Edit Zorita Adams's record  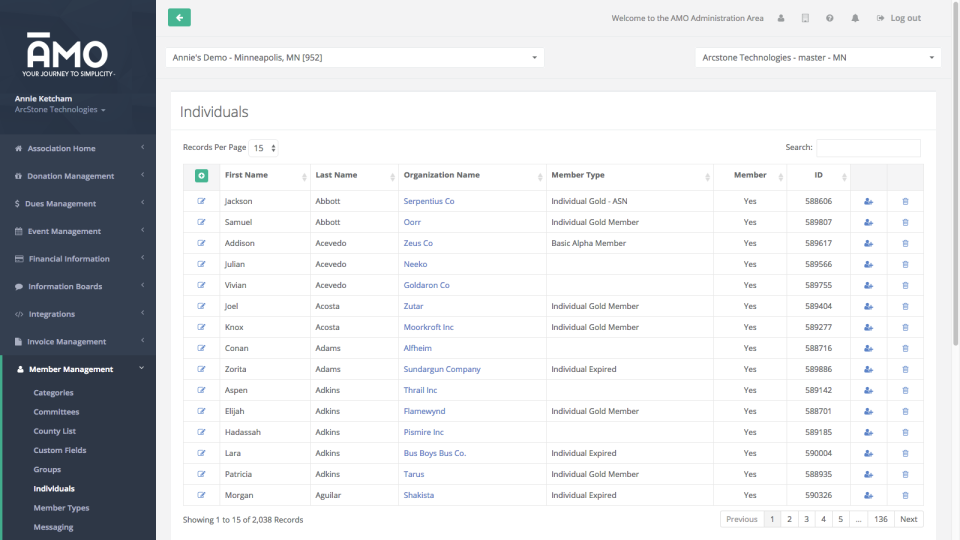[x=201, y=369]
